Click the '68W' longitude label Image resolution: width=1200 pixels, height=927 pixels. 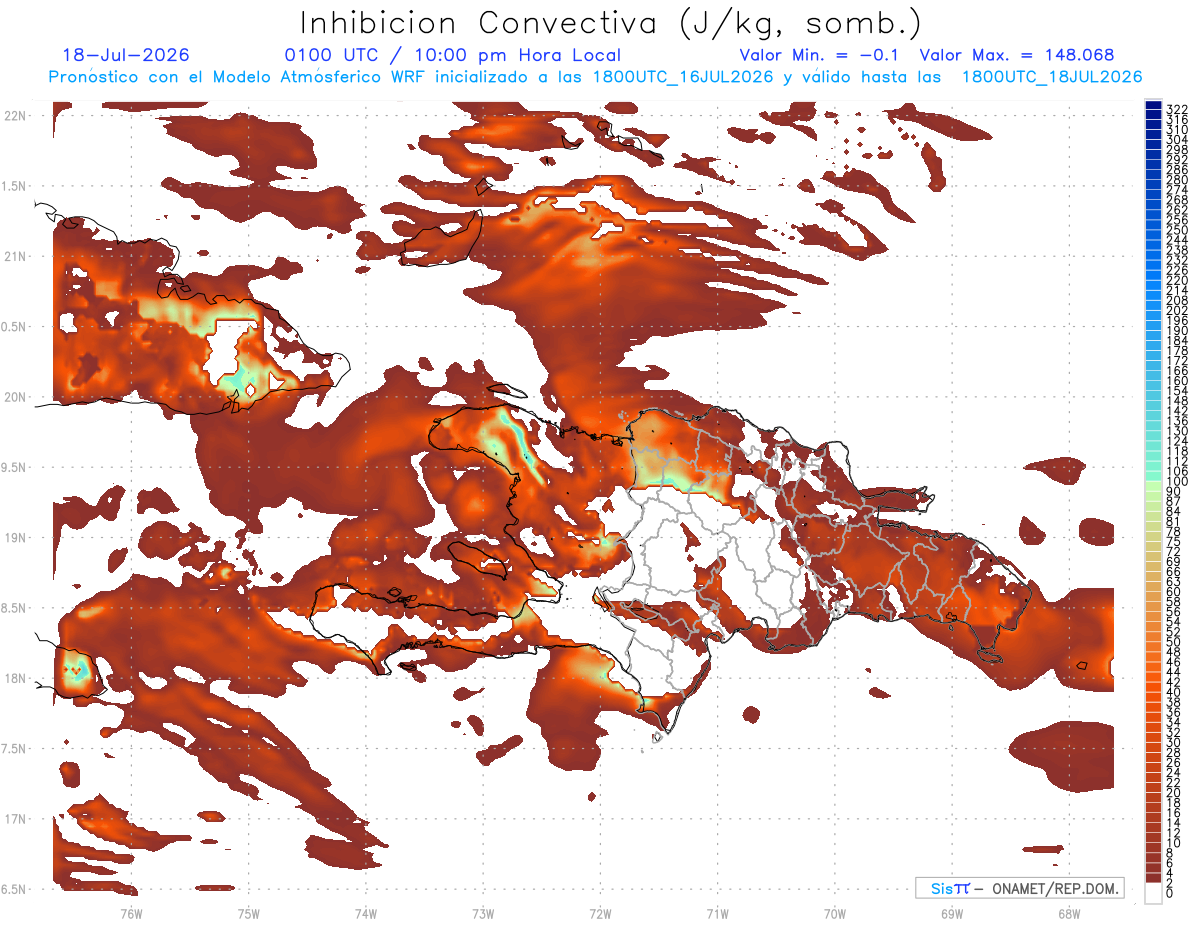point(1069,913)
